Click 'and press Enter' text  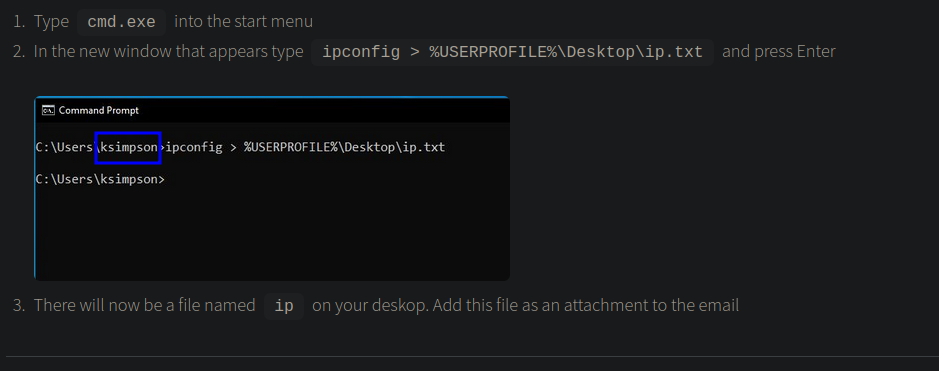[x=779, y=51]
